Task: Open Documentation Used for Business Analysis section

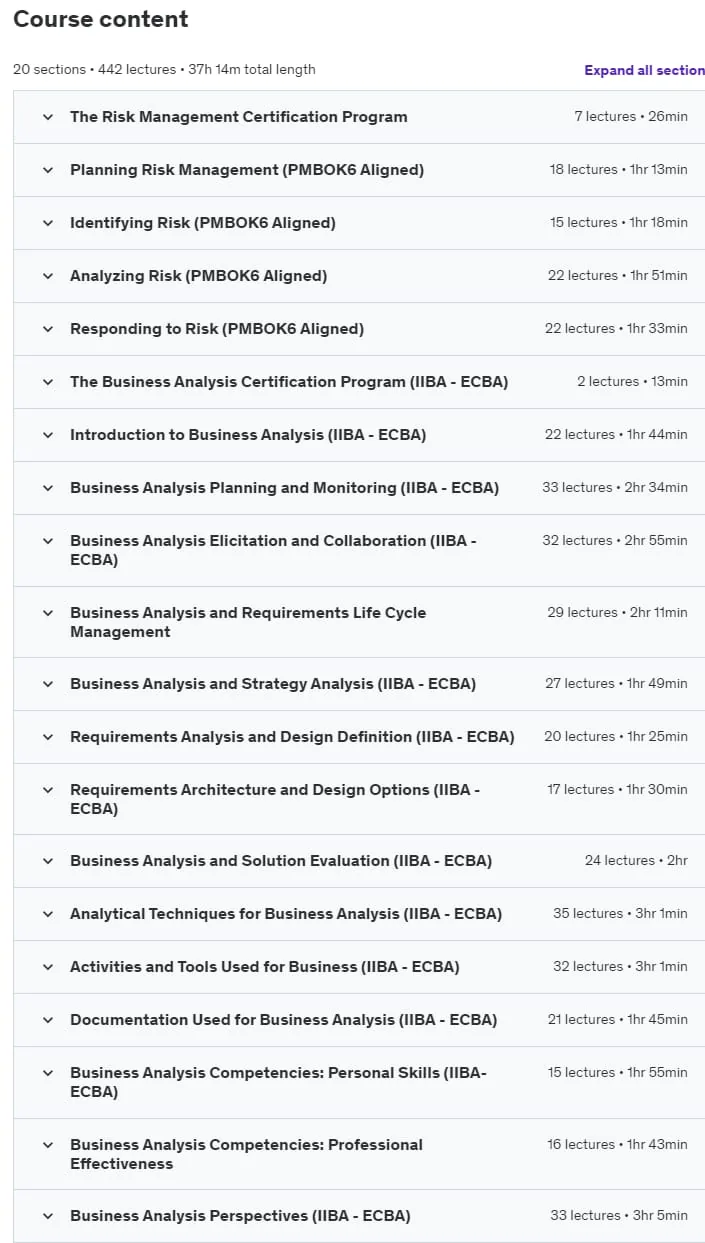Action: pyautogui.click(x=359, y=1020)
